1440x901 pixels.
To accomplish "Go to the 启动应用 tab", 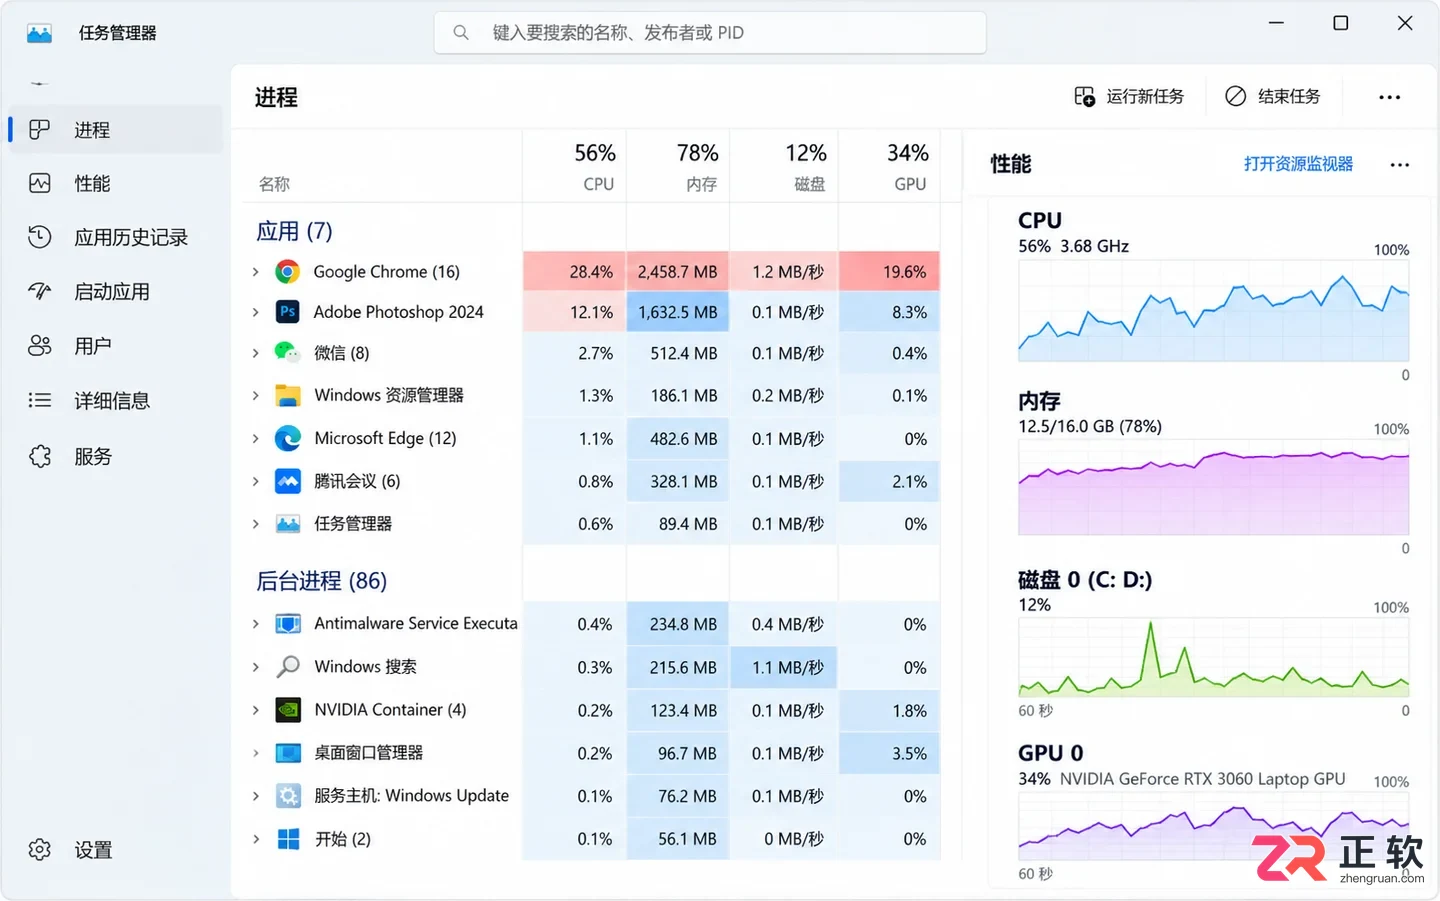I will [x=116, y=292].
